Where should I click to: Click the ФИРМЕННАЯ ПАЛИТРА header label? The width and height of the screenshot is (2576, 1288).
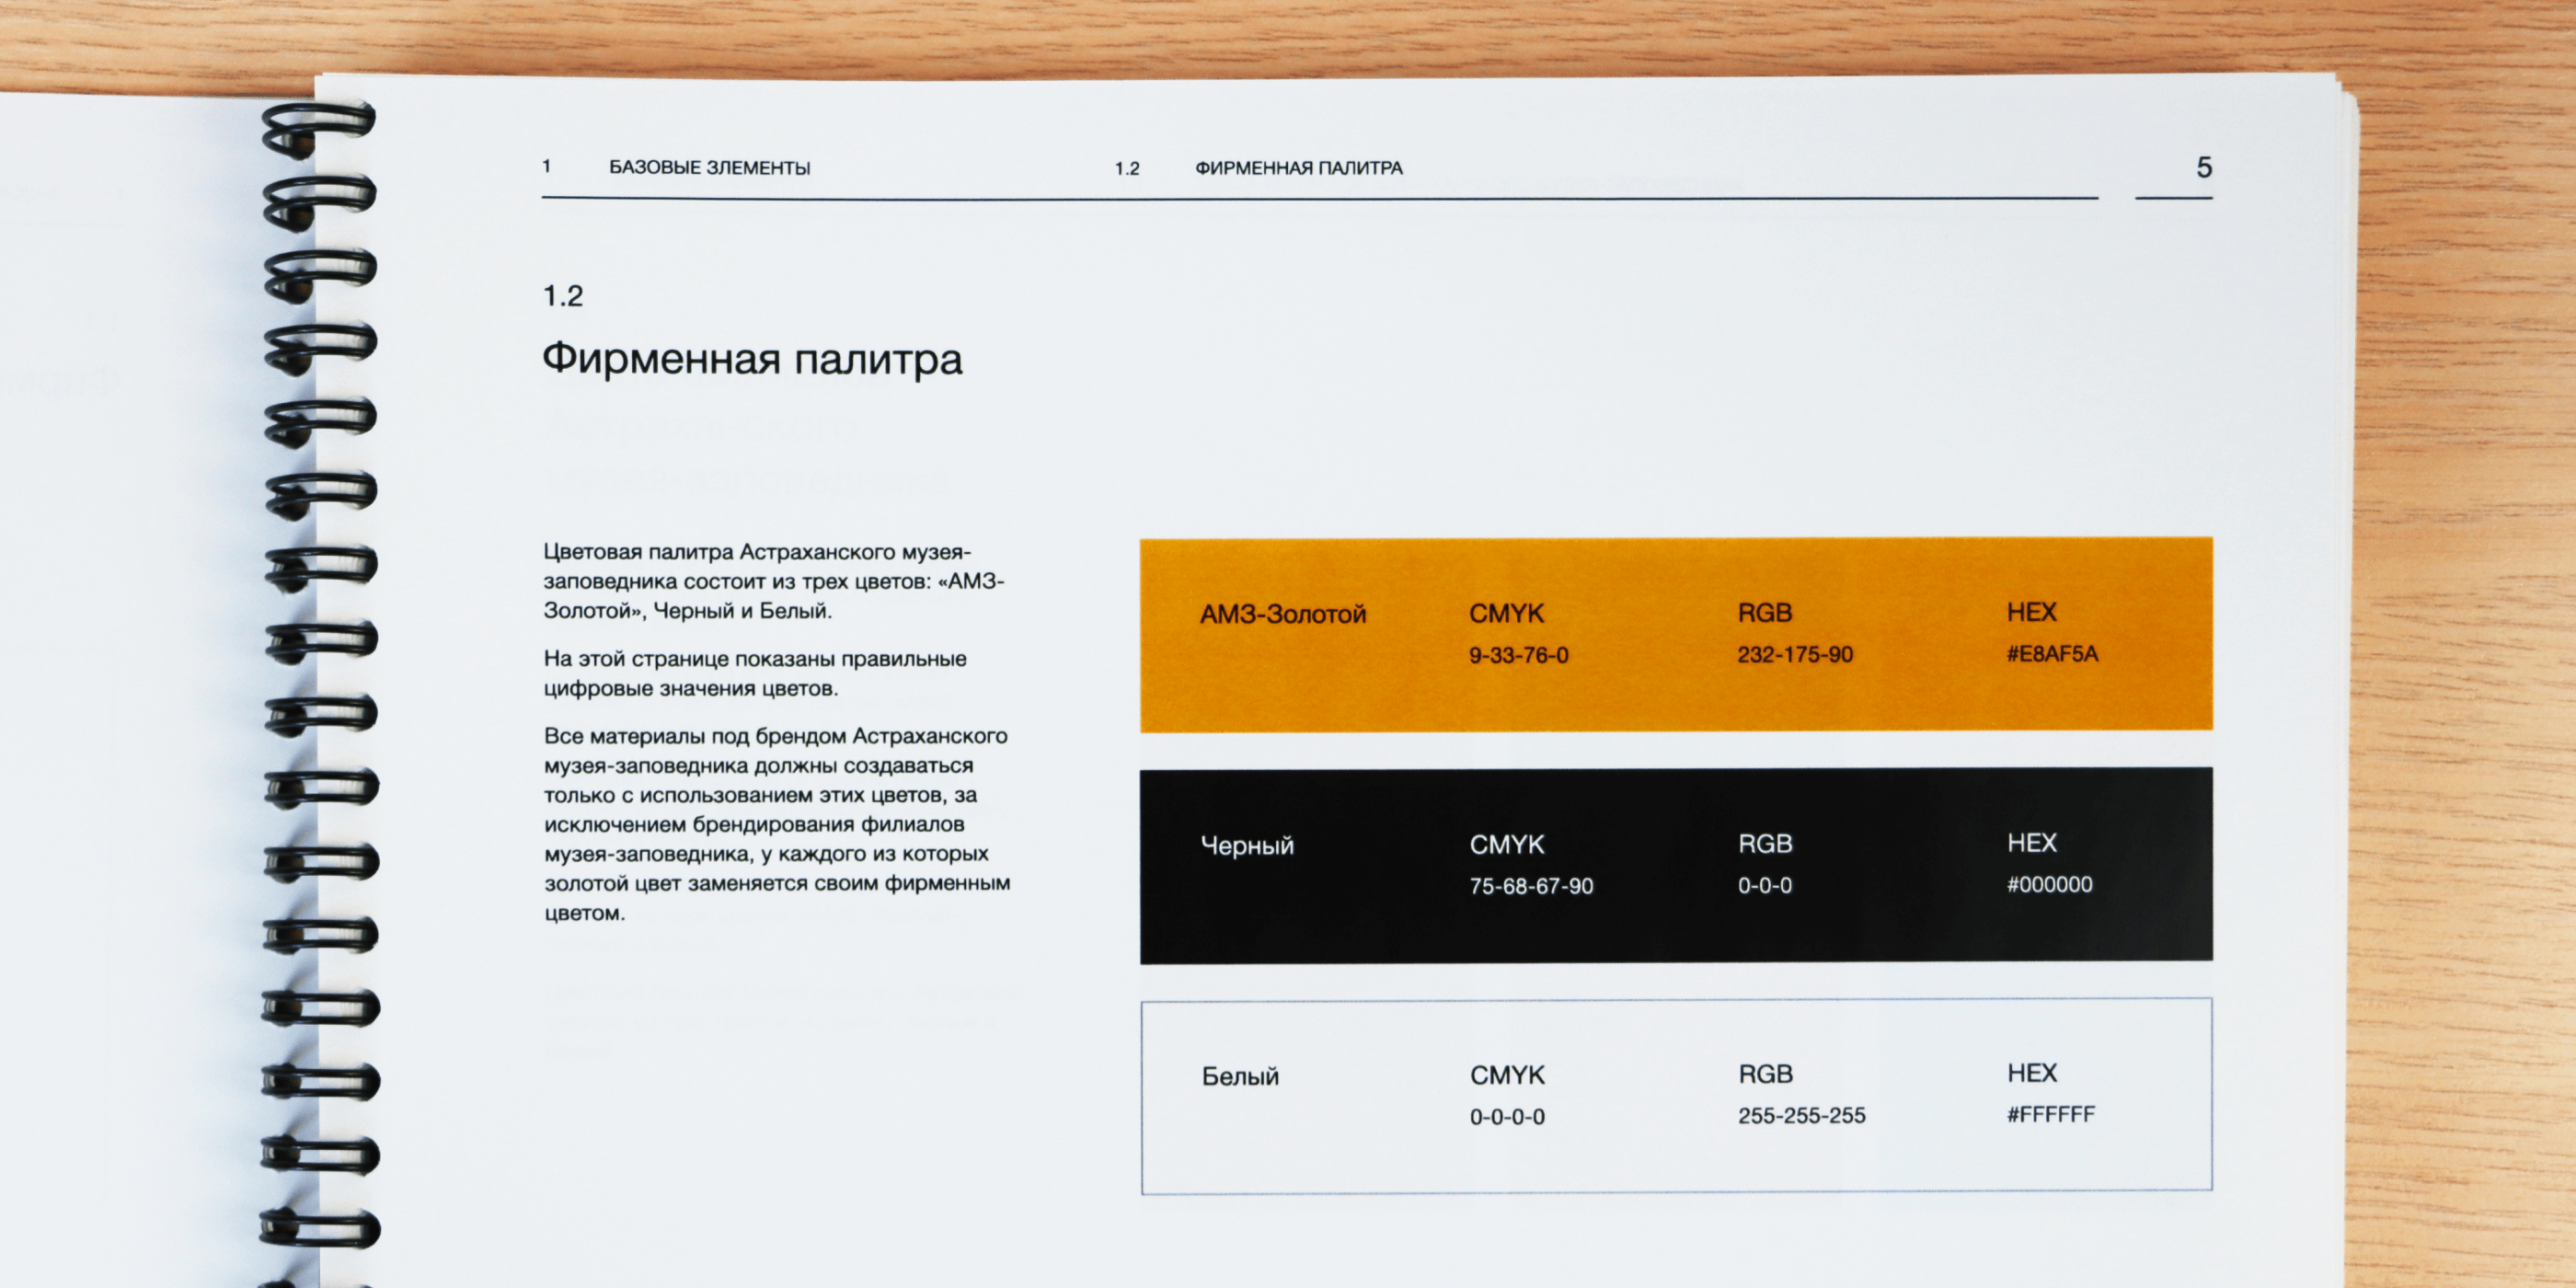coord(1298,168)
